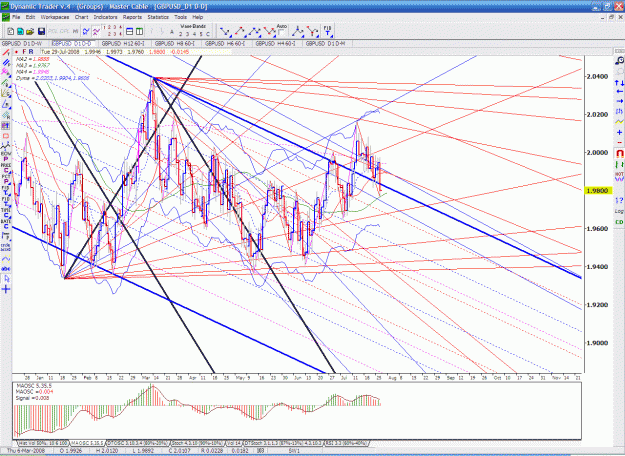Image resolution: width=625 pixels, height=456 pixels.
Task: Switch to GBPUSD D1 D-M tab
Action: point(326,43)
